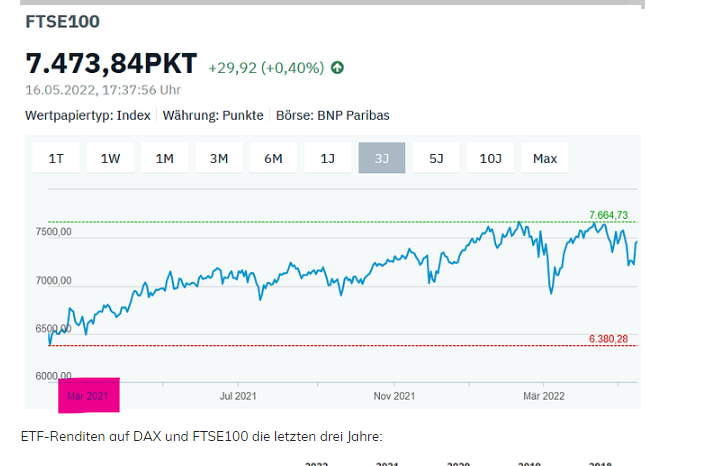Click the Wertpapiertyp: Index label
Image resolution: width=701 pixels, height=466 pixels.
coord(88,115)
